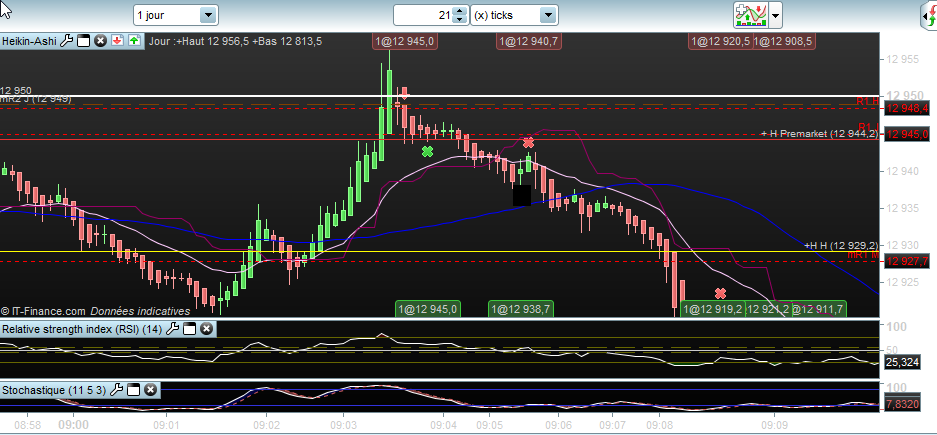Open RSI indicator settings wrench
Screen dimensions: 937x435
point(172,329)
